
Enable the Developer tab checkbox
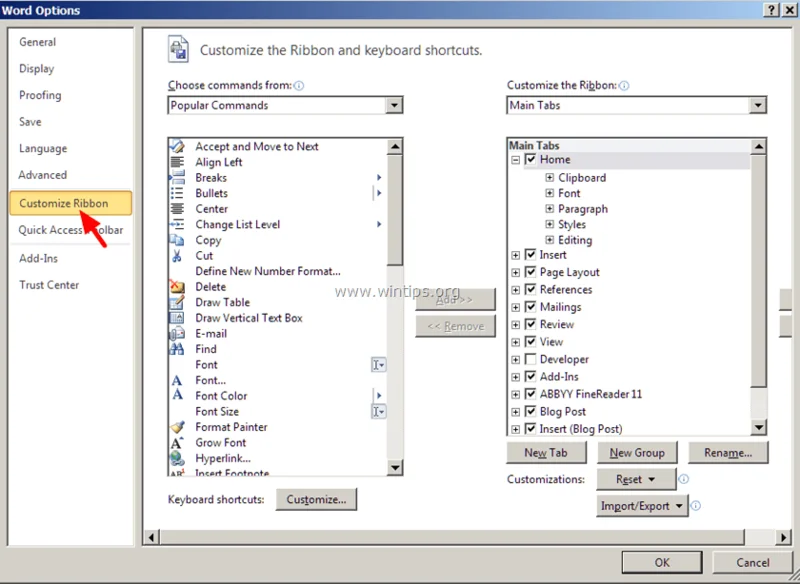coord(530,359)
